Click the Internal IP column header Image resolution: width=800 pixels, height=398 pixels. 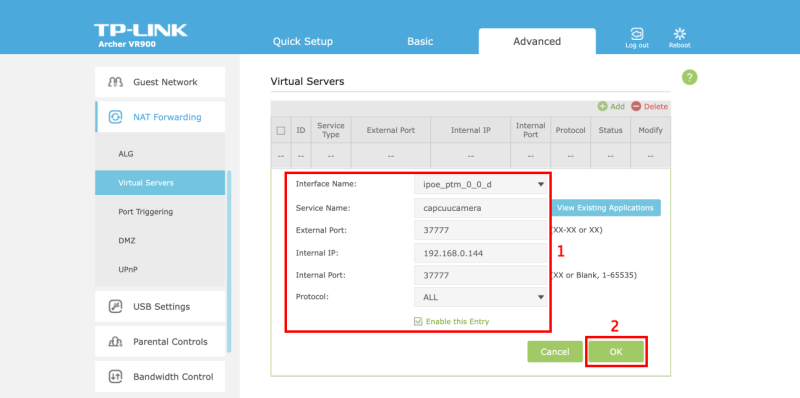[x=470, y=130]
